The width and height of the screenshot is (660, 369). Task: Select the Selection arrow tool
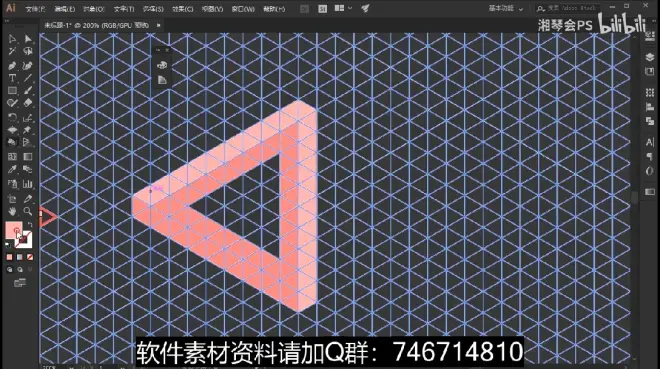coord(12,39)
